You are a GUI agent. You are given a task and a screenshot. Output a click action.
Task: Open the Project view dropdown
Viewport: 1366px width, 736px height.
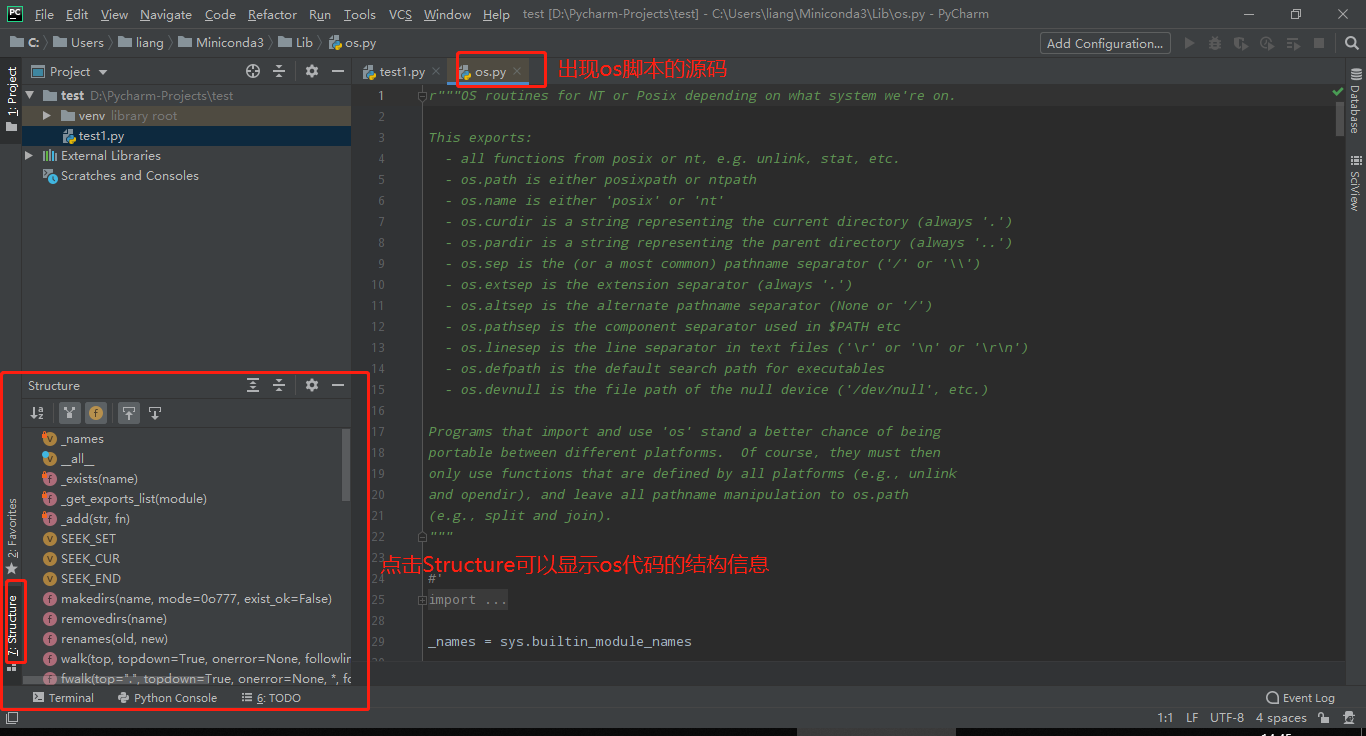point(103,72)
